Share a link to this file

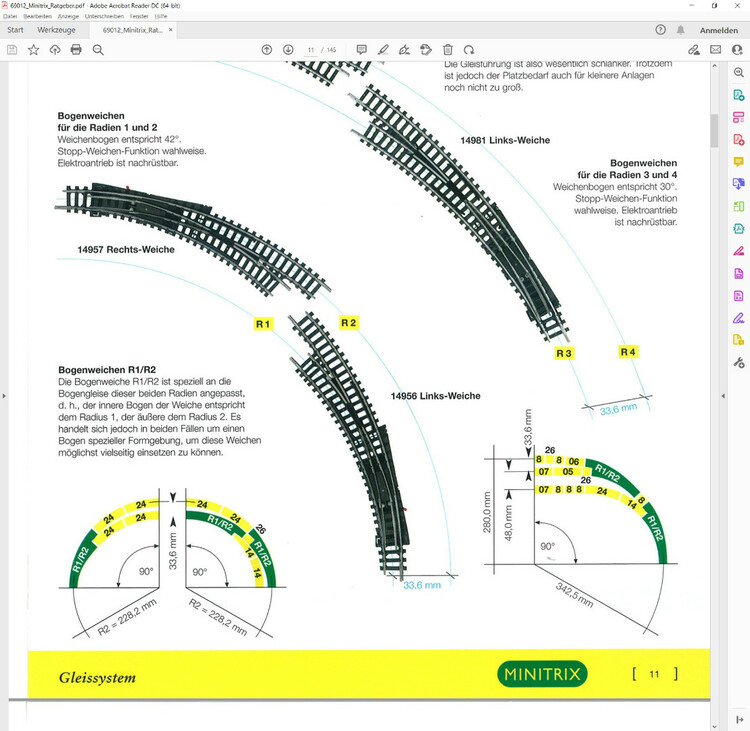(694, 50)
